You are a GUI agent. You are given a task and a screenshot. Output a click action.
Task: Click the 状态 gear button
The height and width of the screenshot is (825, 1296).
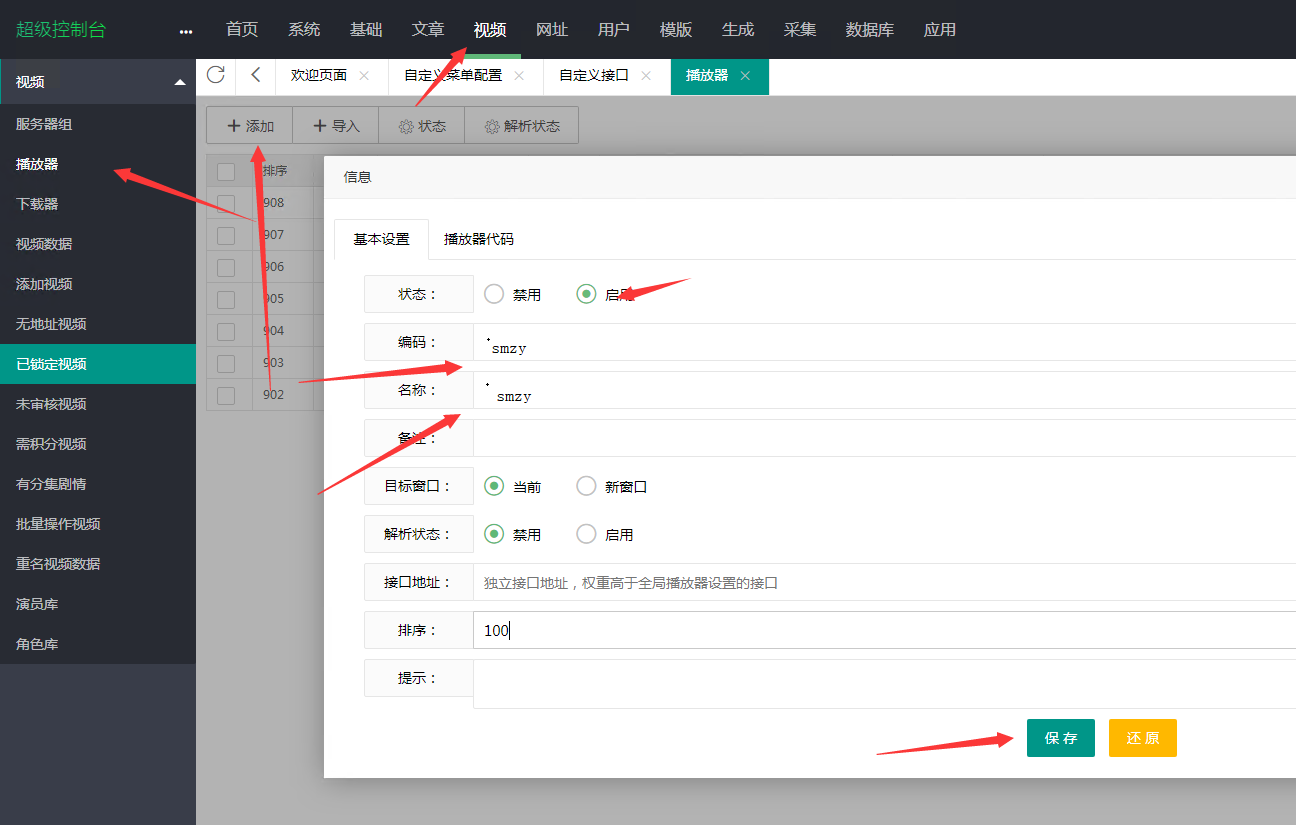(x=421, y=126)
